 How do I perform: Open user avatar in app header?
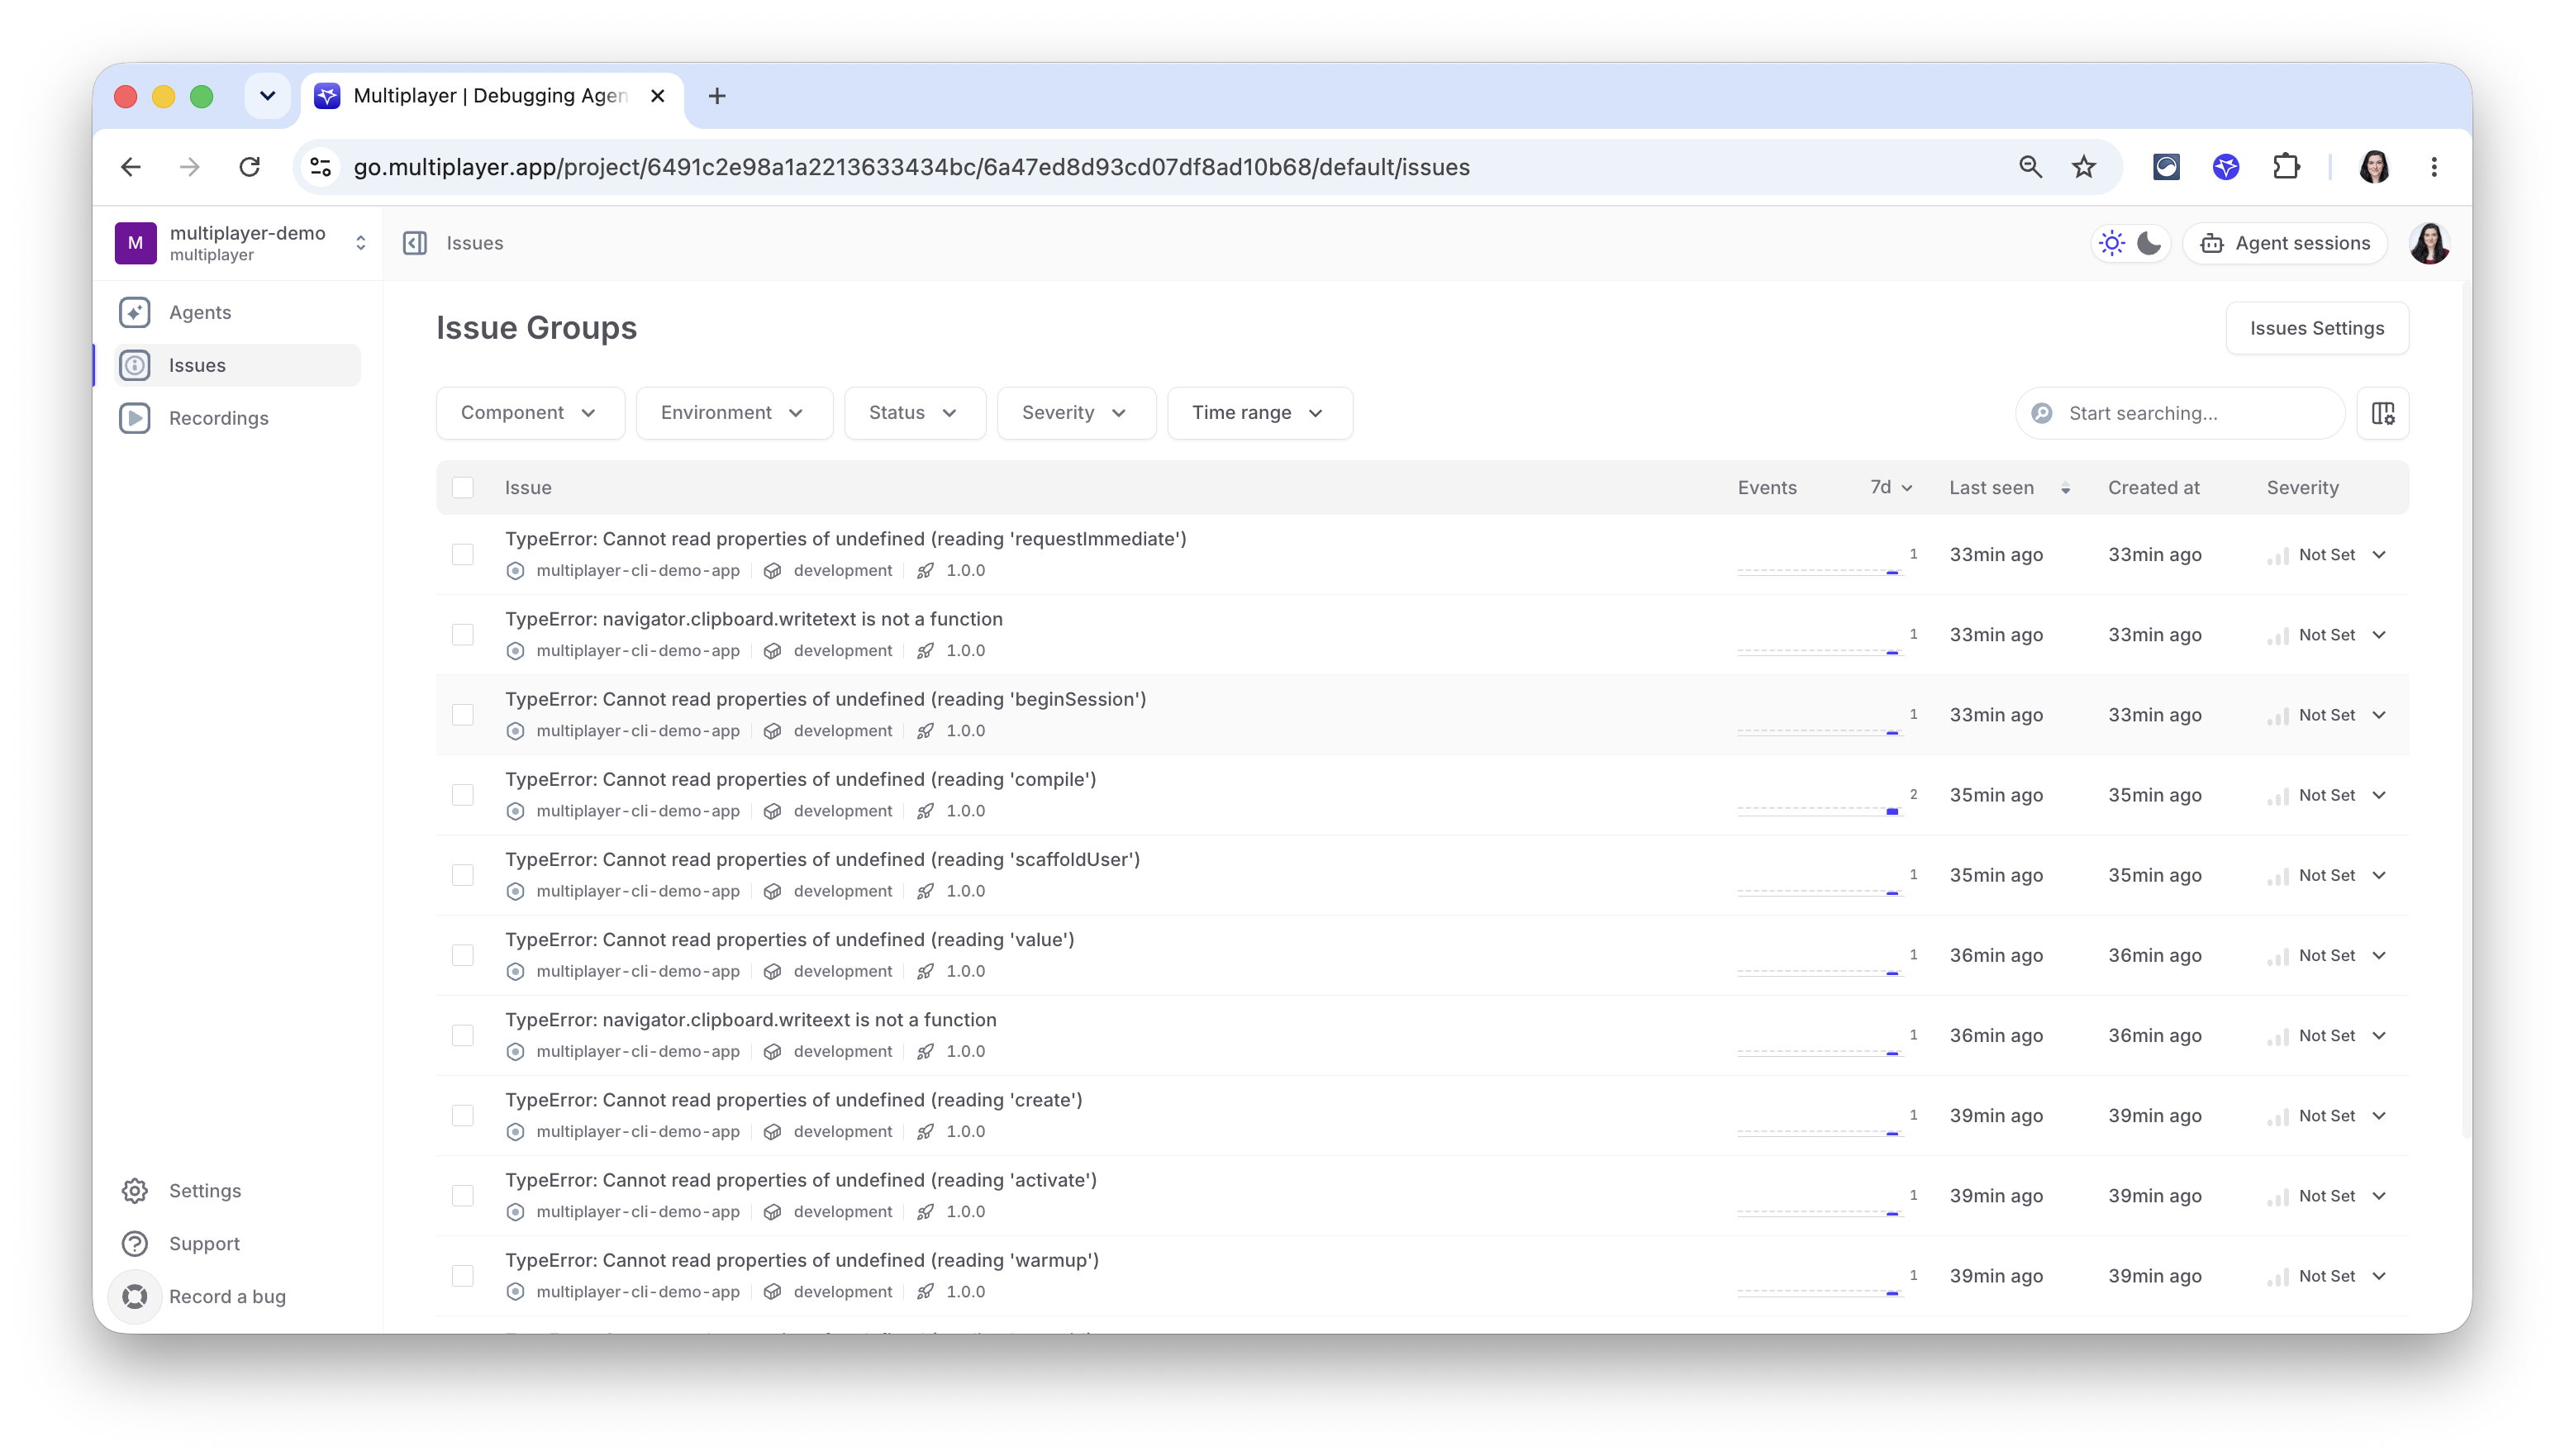coord(2429,243)
